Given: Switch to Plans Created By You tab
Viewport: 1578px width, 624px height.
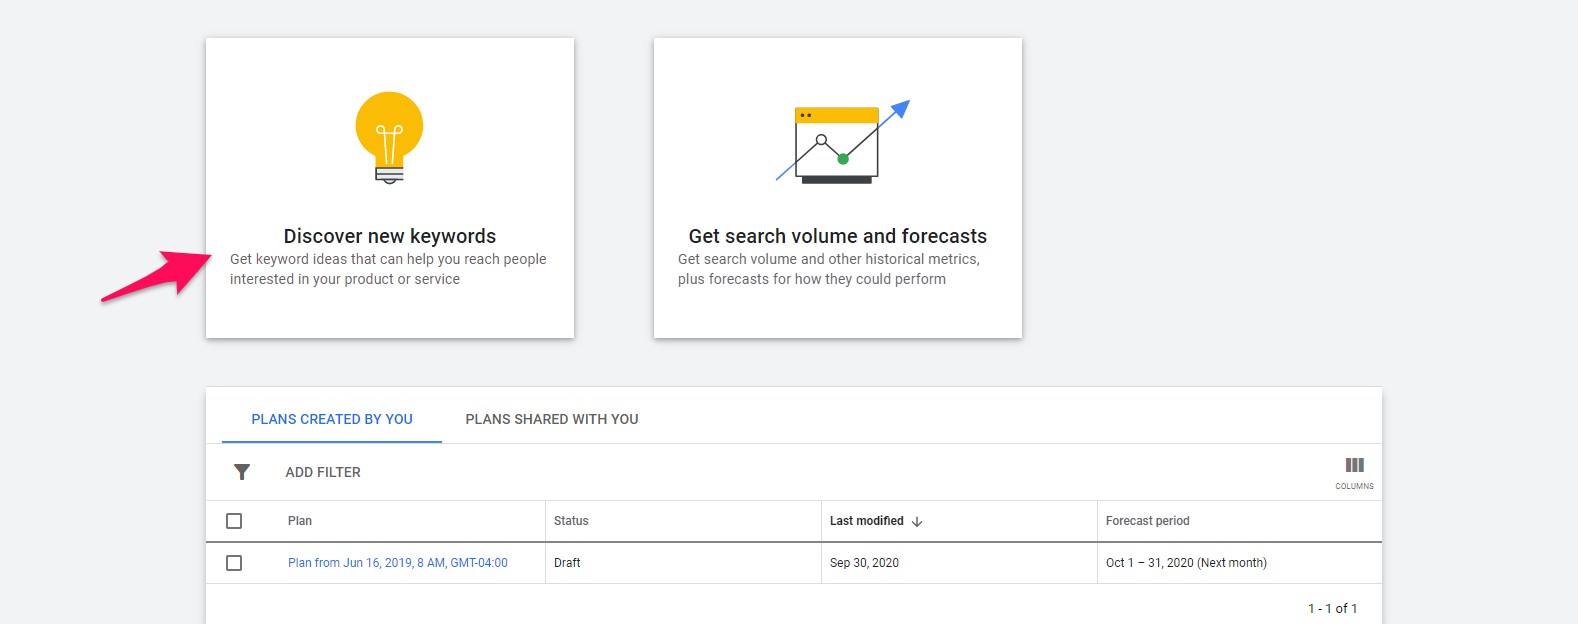Looking at the screenshot, I should [x=332, y=419].
